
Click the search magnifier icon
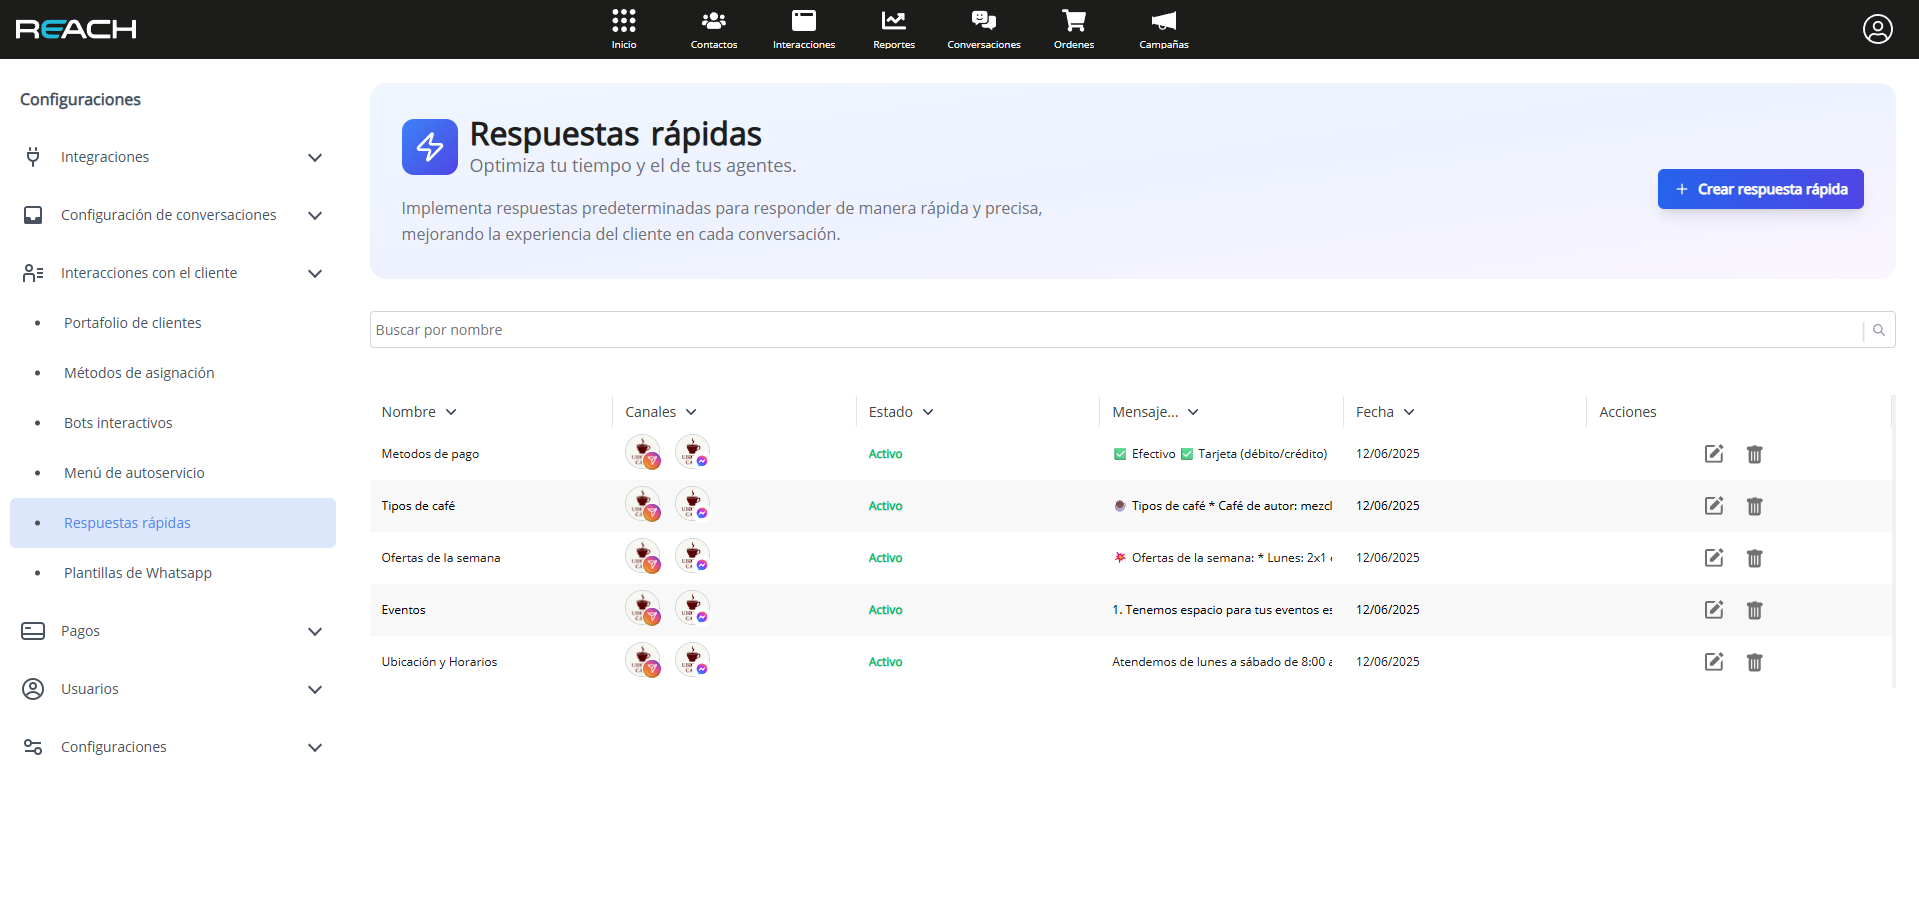[1879, 330]
